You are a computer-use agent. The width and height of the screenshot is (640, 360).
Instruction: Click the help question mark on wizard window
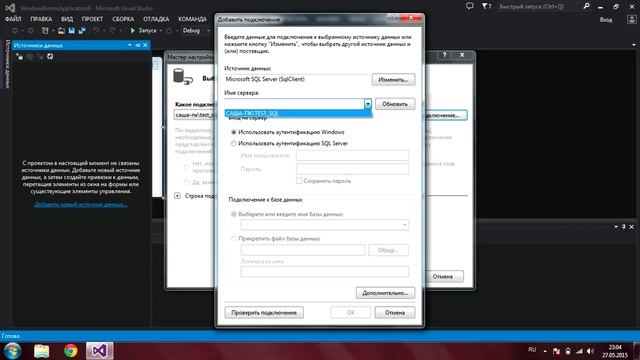point(444,55)
